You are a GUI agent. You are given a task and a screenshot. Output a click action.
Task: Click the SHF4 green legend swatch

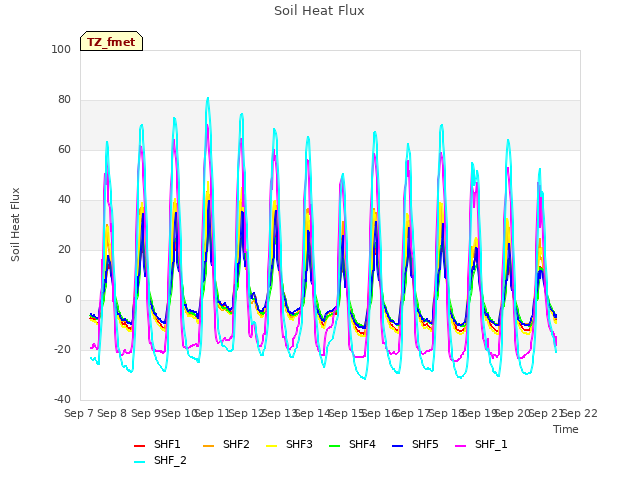334,446
